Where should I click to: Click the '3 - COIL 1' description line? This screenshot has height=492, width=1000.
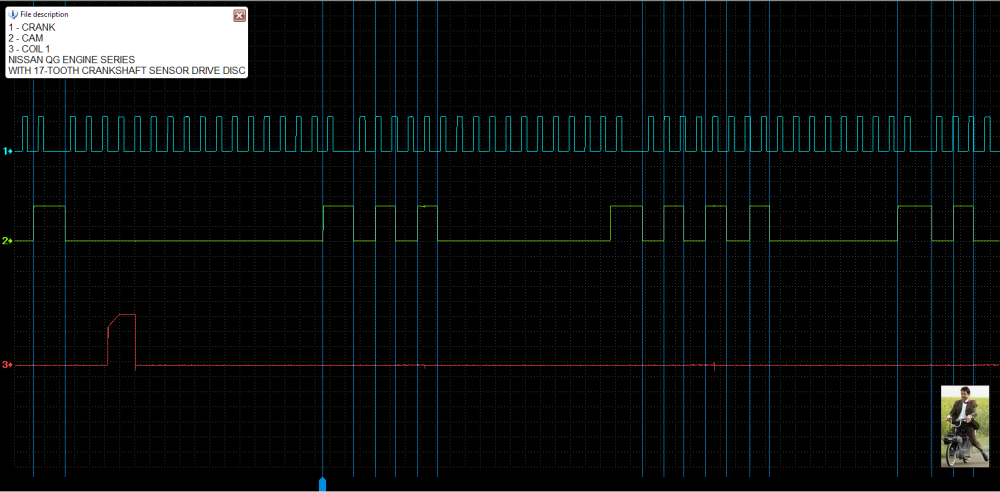[x=32, y=49]
